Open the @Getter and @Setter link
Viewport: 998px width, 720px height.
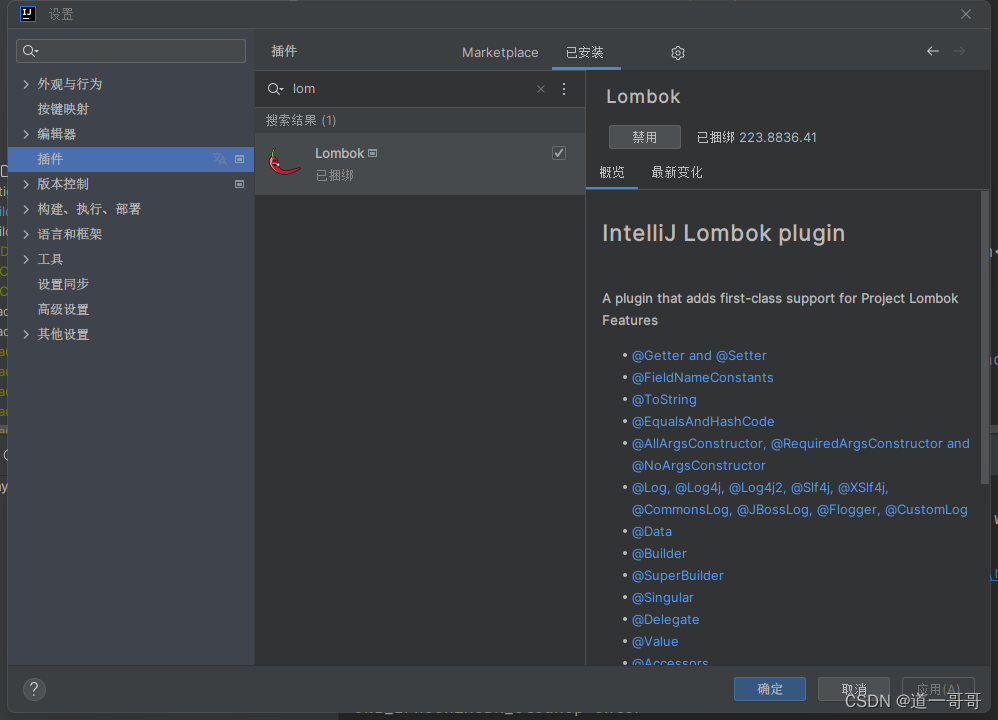699,355
